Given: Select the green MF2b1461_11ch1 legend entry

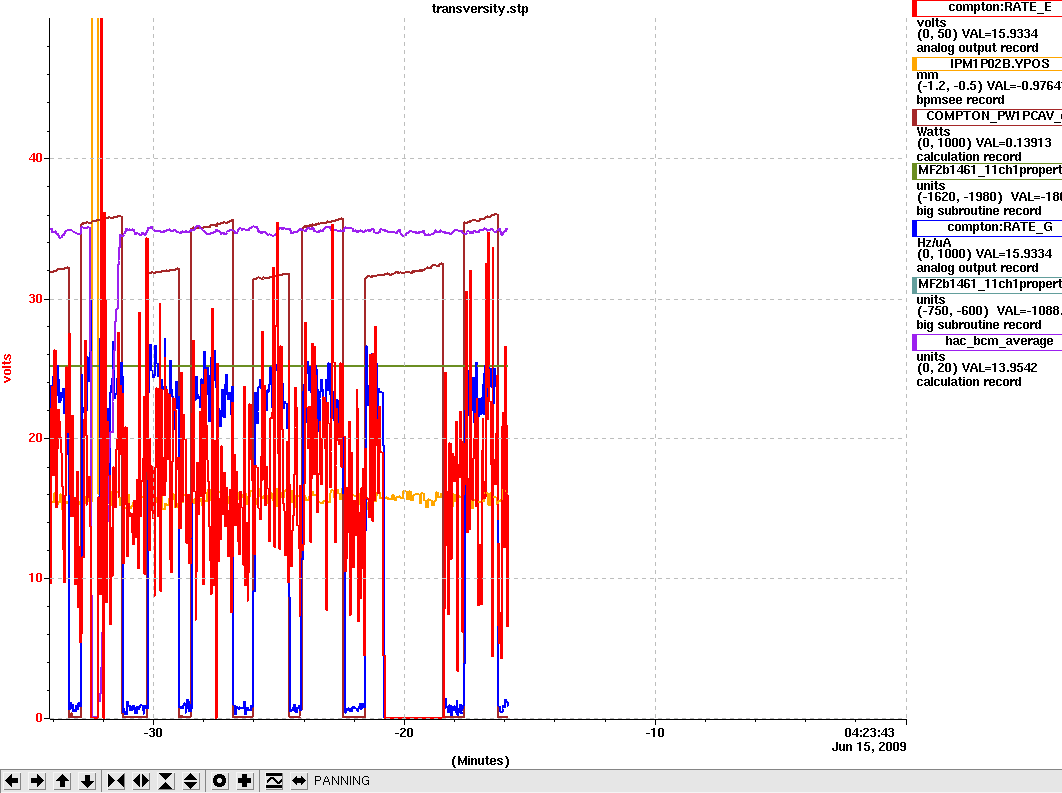Looking at the screenshot, I should point(989,170).
